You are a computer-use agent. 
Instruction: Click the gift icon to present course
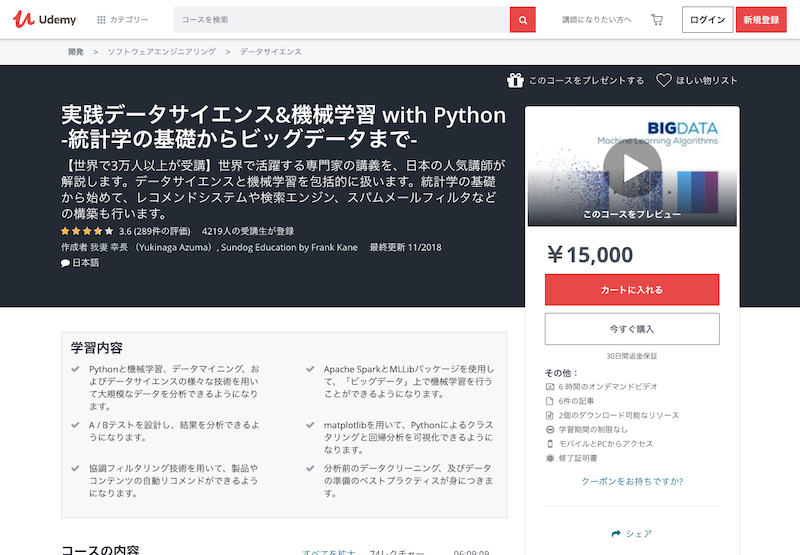pos(515,80)
